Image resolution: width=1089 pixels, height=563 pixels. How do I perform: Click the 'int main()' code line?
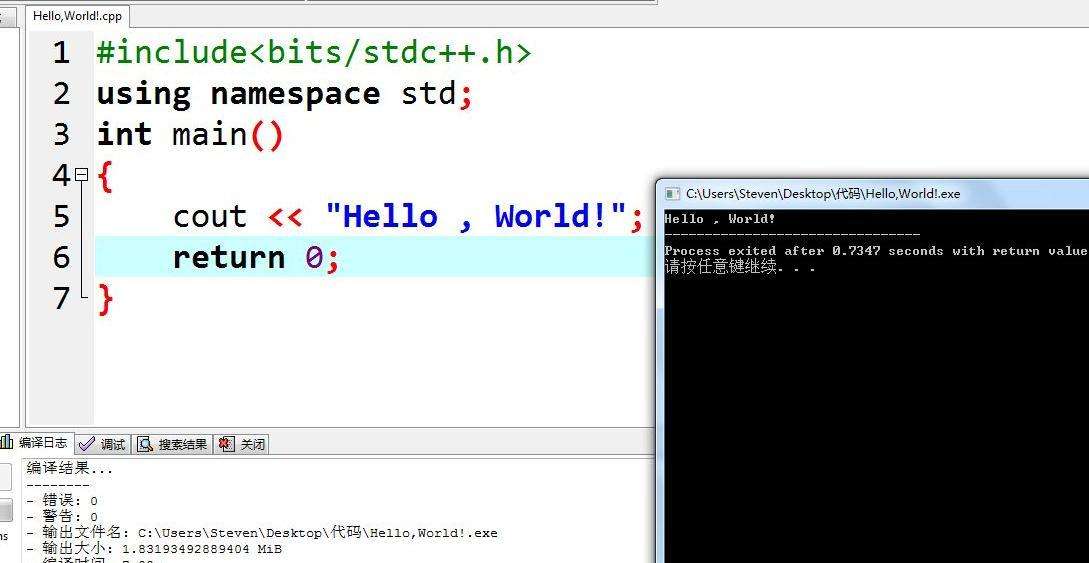click(190, 135)
